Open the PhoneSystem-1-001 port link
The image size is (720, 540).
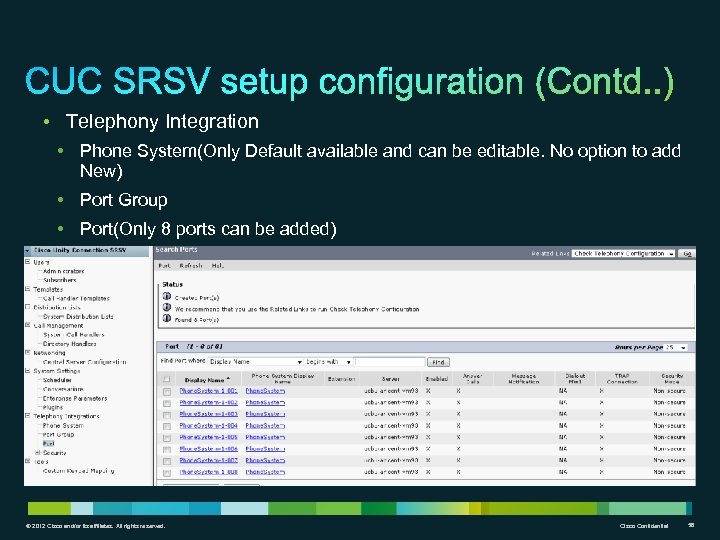(x=208, y=391)
